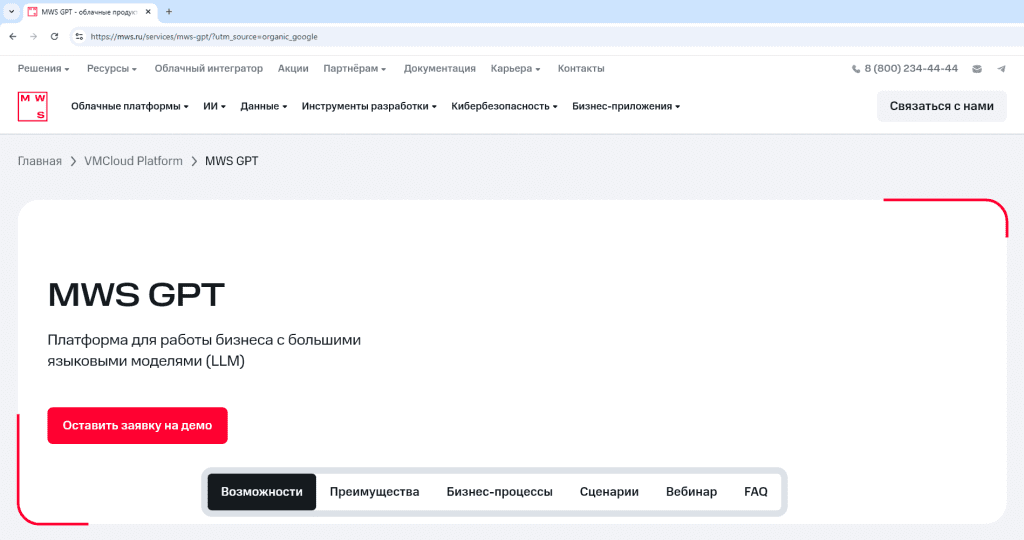The height and width of the screenshot is (540, 1024).
Task: Click the browser back arrow
Action: point(13,37)
